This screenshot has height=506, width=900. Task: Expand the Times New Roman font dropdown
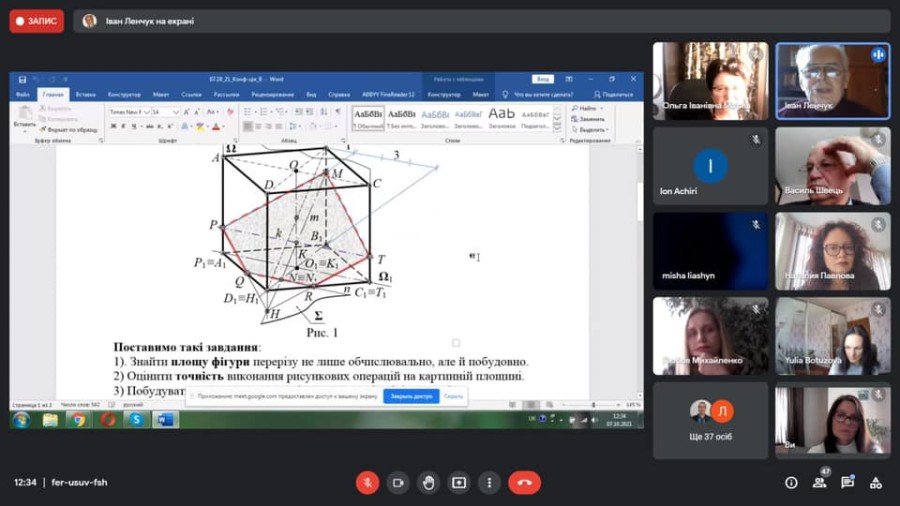[146, 112]
